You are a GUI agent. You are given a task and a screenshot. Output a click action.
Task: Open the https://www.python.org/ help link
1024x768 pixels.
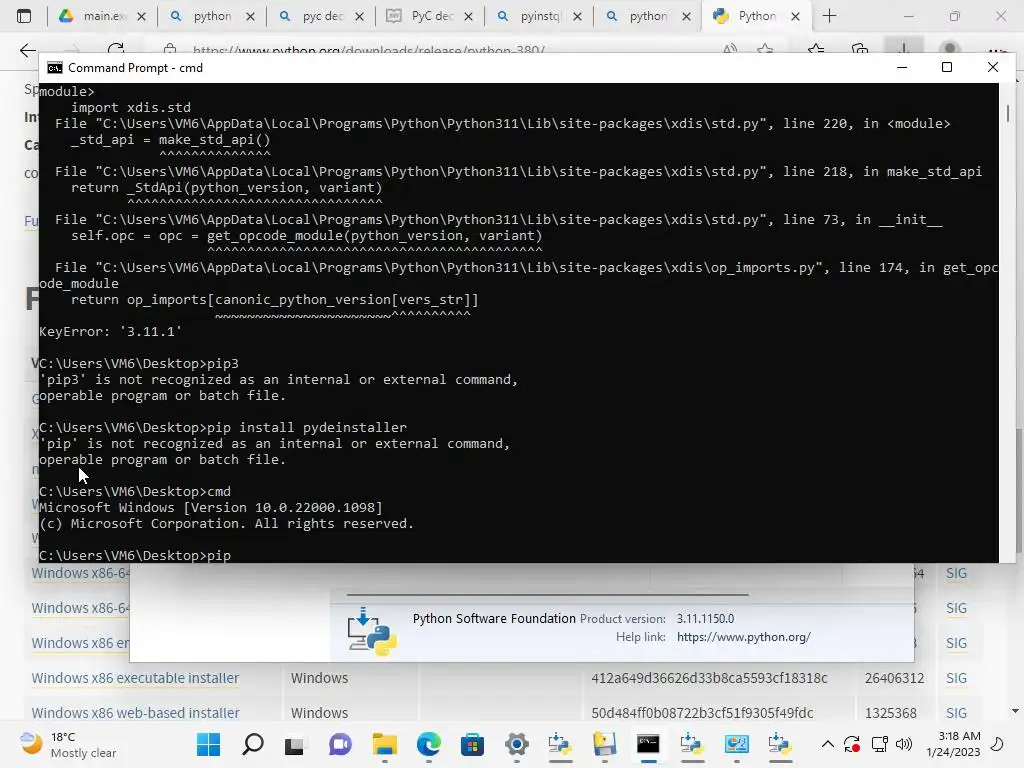744,637
